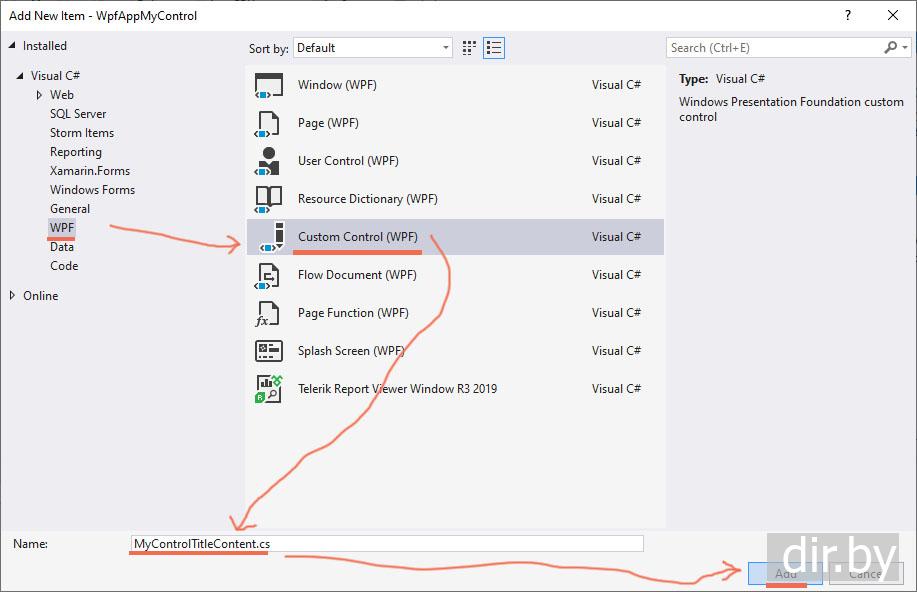Select the Storm Items category
917x592 pixels.
click(x=82, y=133)
